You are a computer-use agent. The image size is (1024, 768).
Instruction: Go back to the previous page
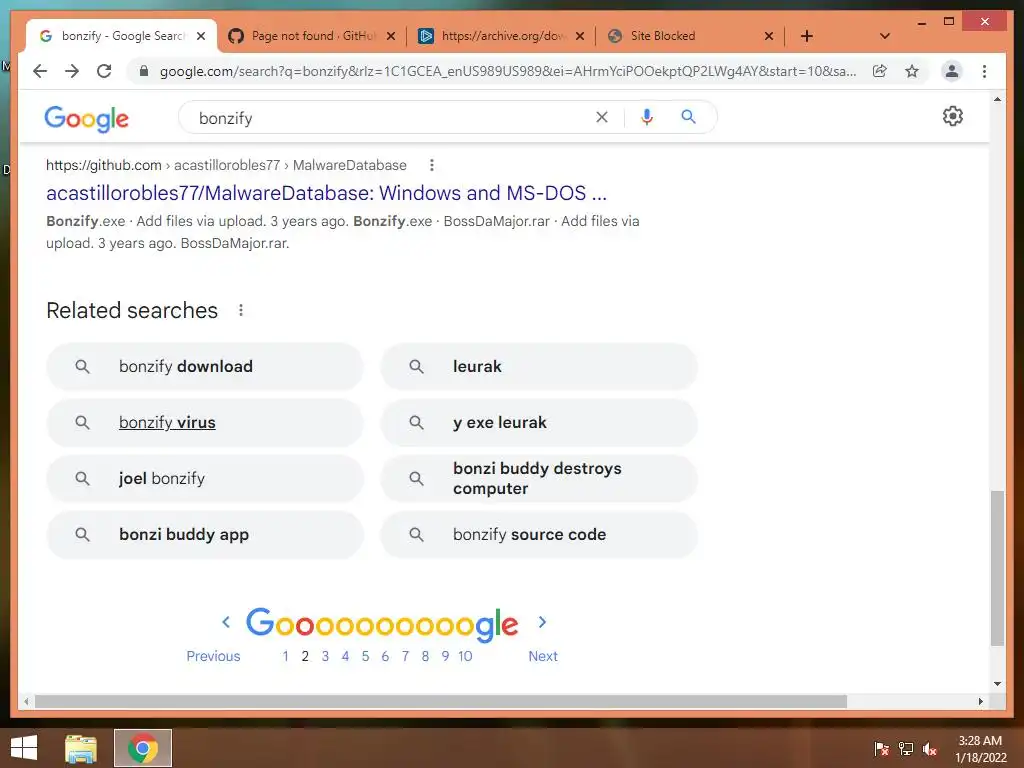40,71
